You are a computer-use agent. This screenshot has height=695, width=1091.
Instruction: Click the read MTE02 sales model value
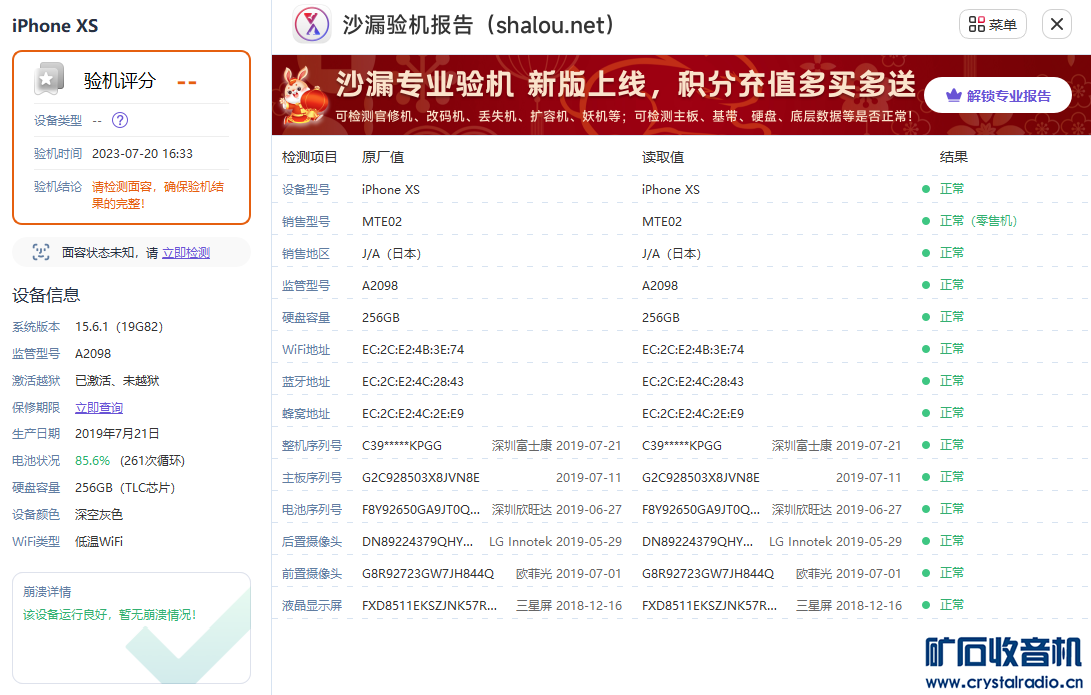(x=662, y=222)
